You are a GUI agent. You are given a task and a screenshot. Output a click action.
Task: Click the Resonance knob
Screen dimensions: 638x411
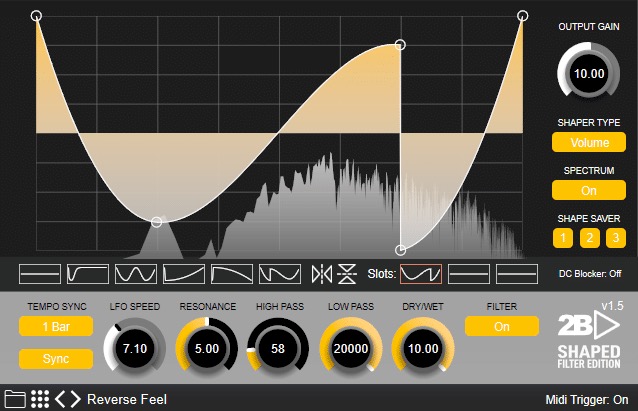[207, 348]
